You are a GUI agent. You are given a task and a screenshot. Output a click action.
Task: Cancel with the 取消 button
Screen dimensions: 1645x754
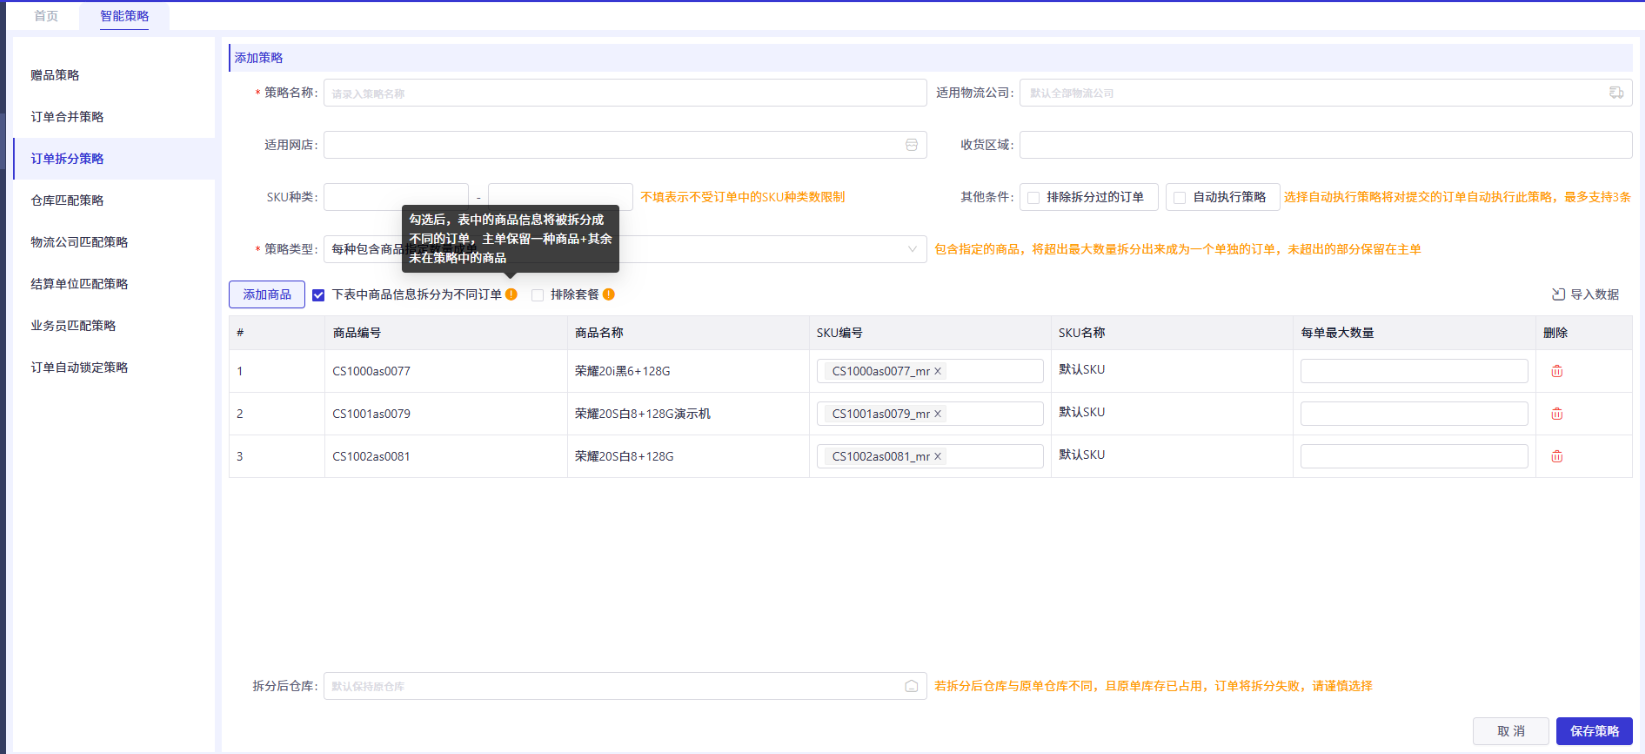point(1511,731)
